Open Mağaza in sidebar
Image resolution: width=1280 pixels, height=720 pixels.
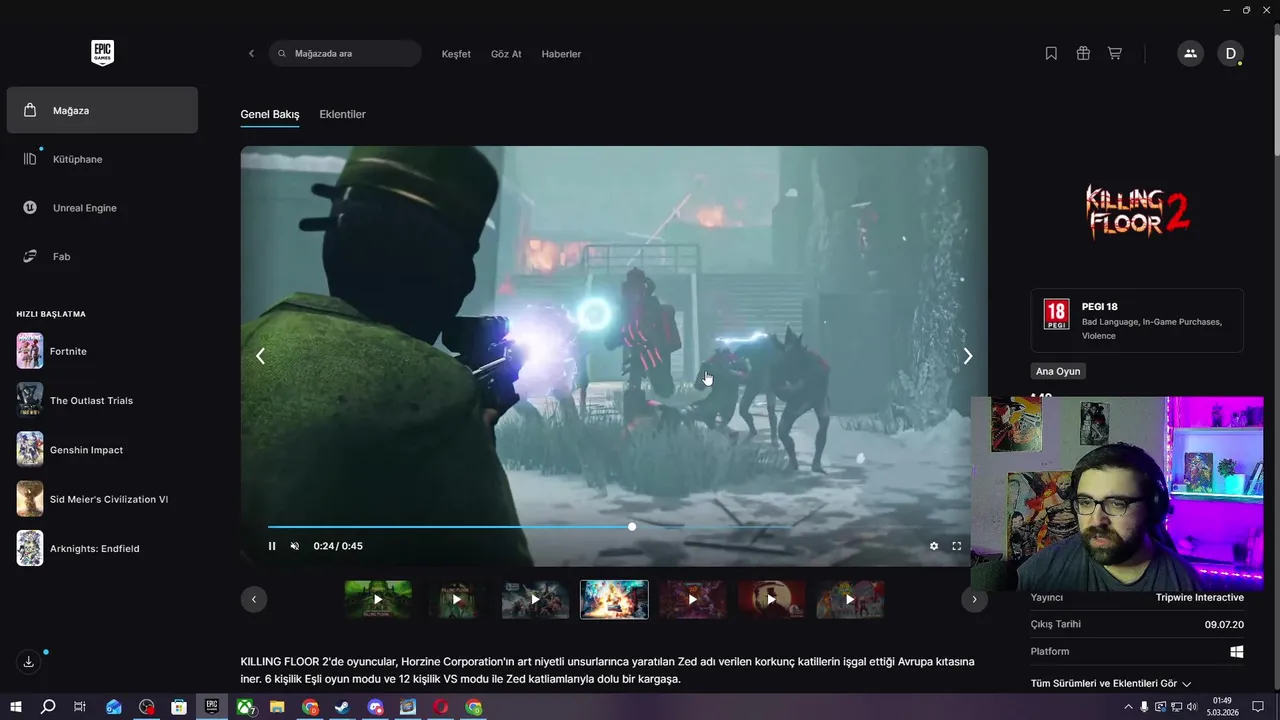(x=102, y=110)
